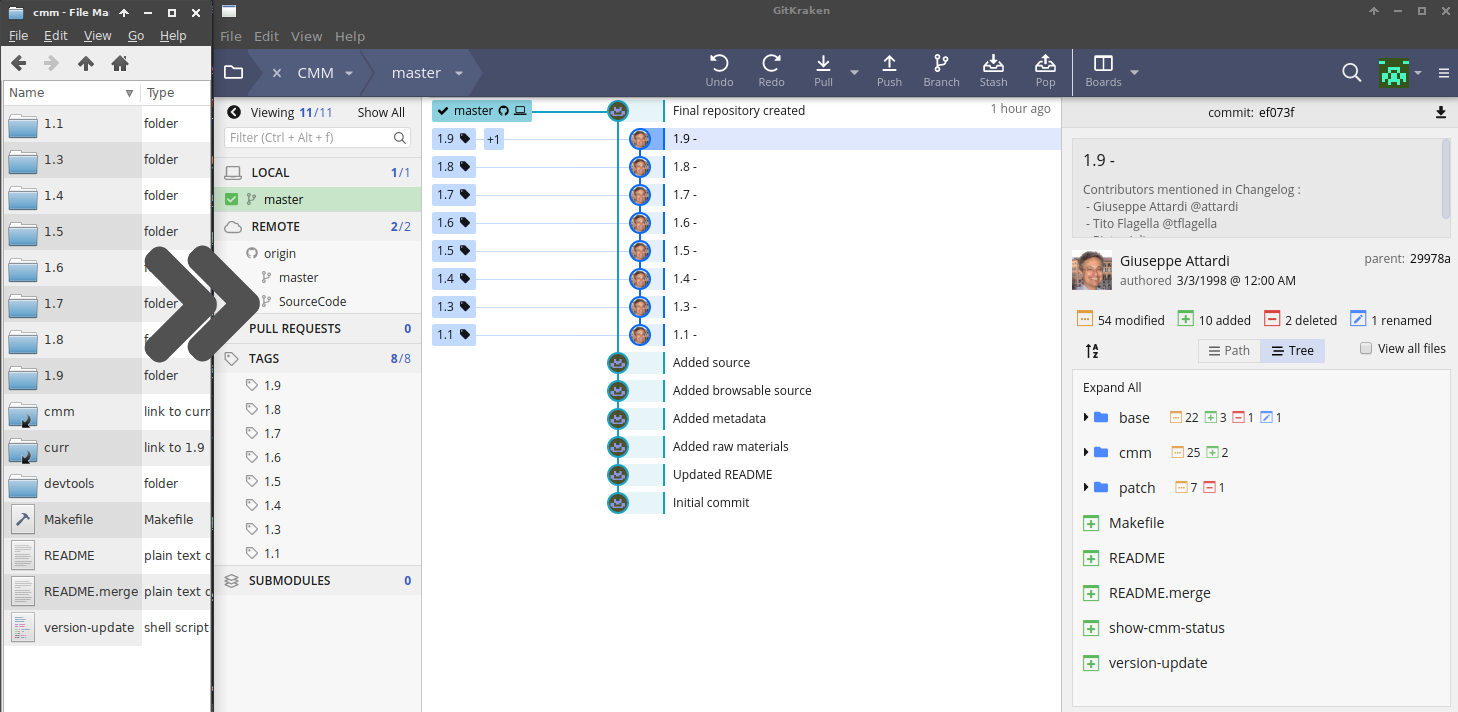This screenshot has width=1458, height=712.
Task: Select Final repository created commit
Action: (x=739, y=110)
